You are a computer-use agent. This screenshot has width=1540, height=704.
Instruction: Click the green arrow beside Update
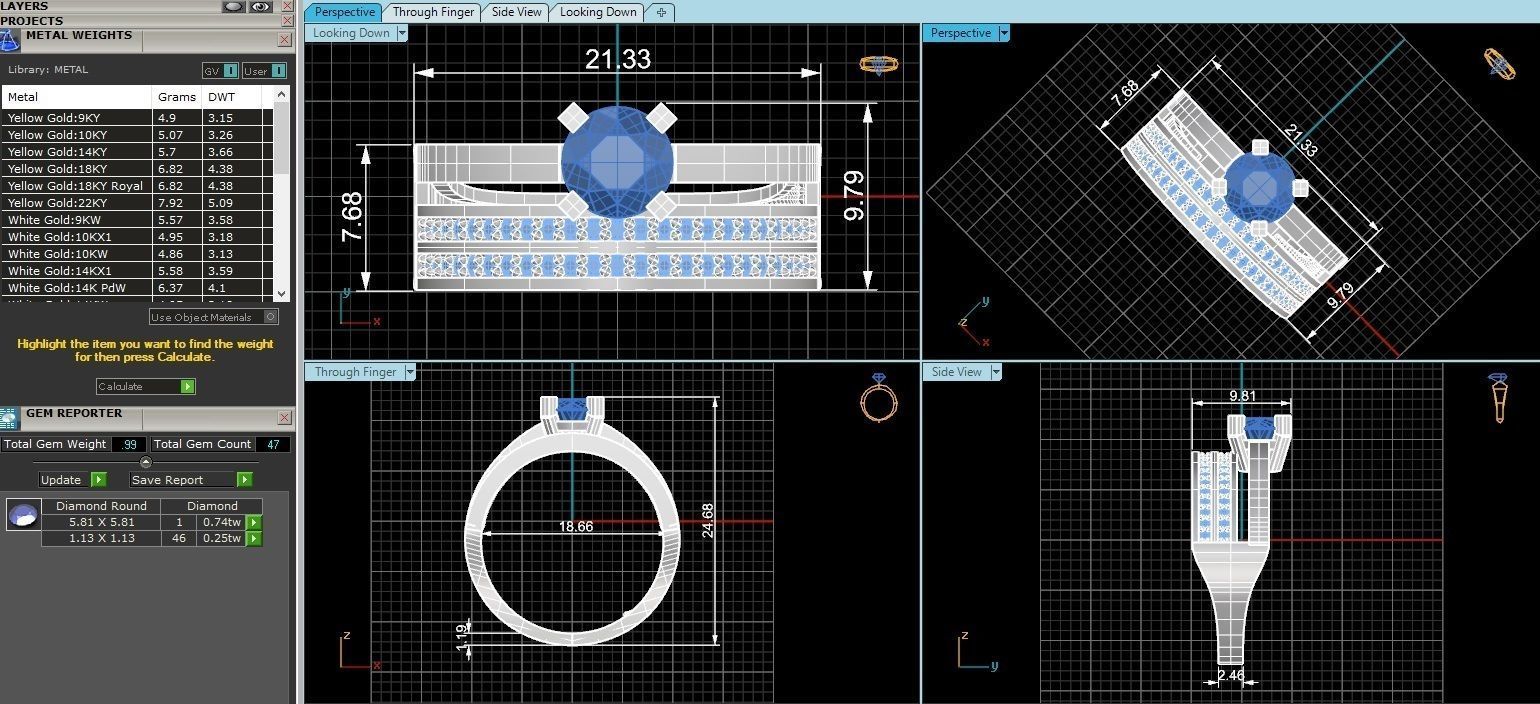click(x=98, y=480)
